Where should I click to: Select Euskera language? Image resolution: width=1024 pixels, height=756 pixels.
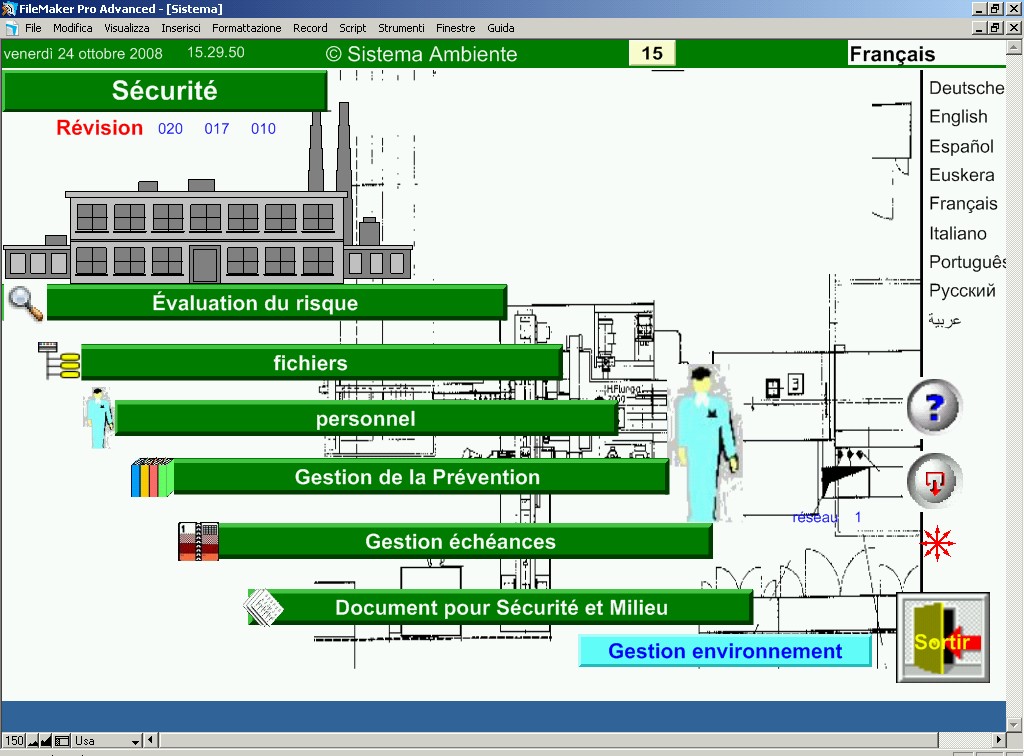click(962, 175)
